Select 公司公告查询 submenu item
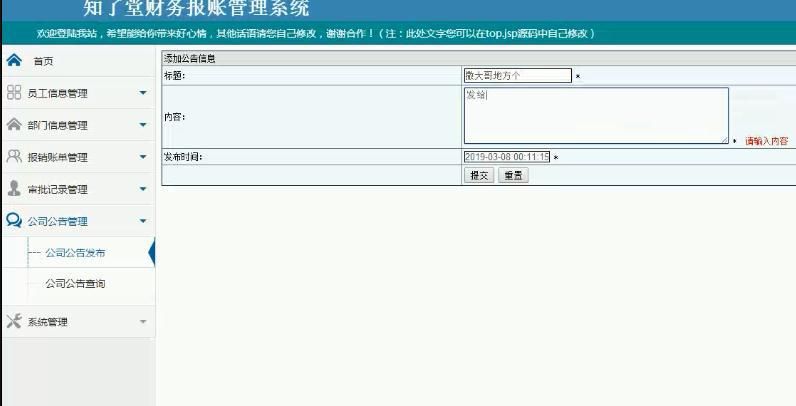This screenshot has width=796, height=406. [x=75, y=284]
